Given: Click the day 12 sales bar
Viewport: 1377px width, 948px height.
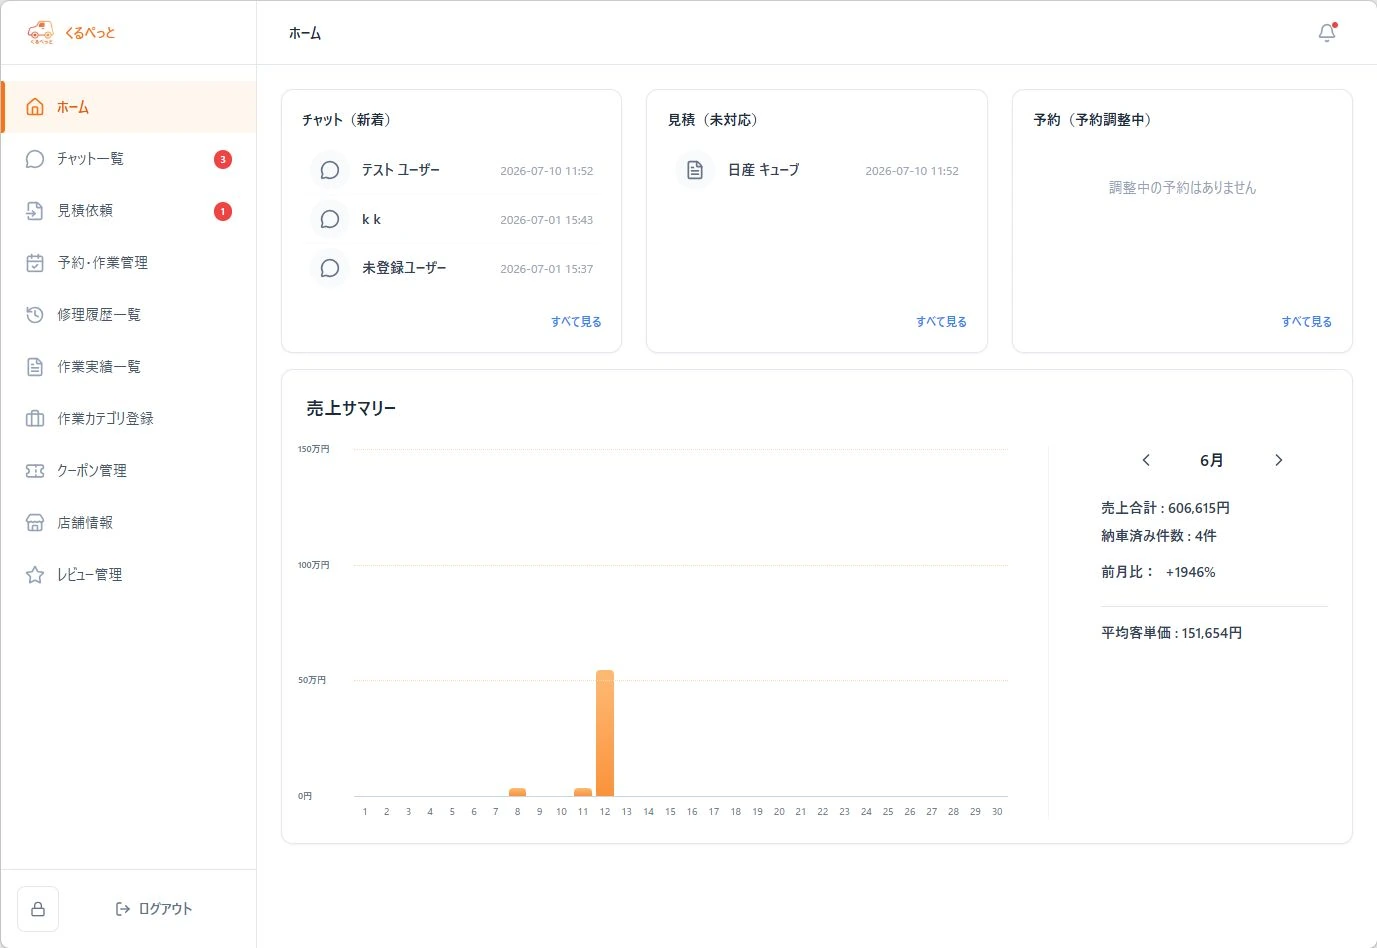Looking at the screenshot, I should [605, 733].
